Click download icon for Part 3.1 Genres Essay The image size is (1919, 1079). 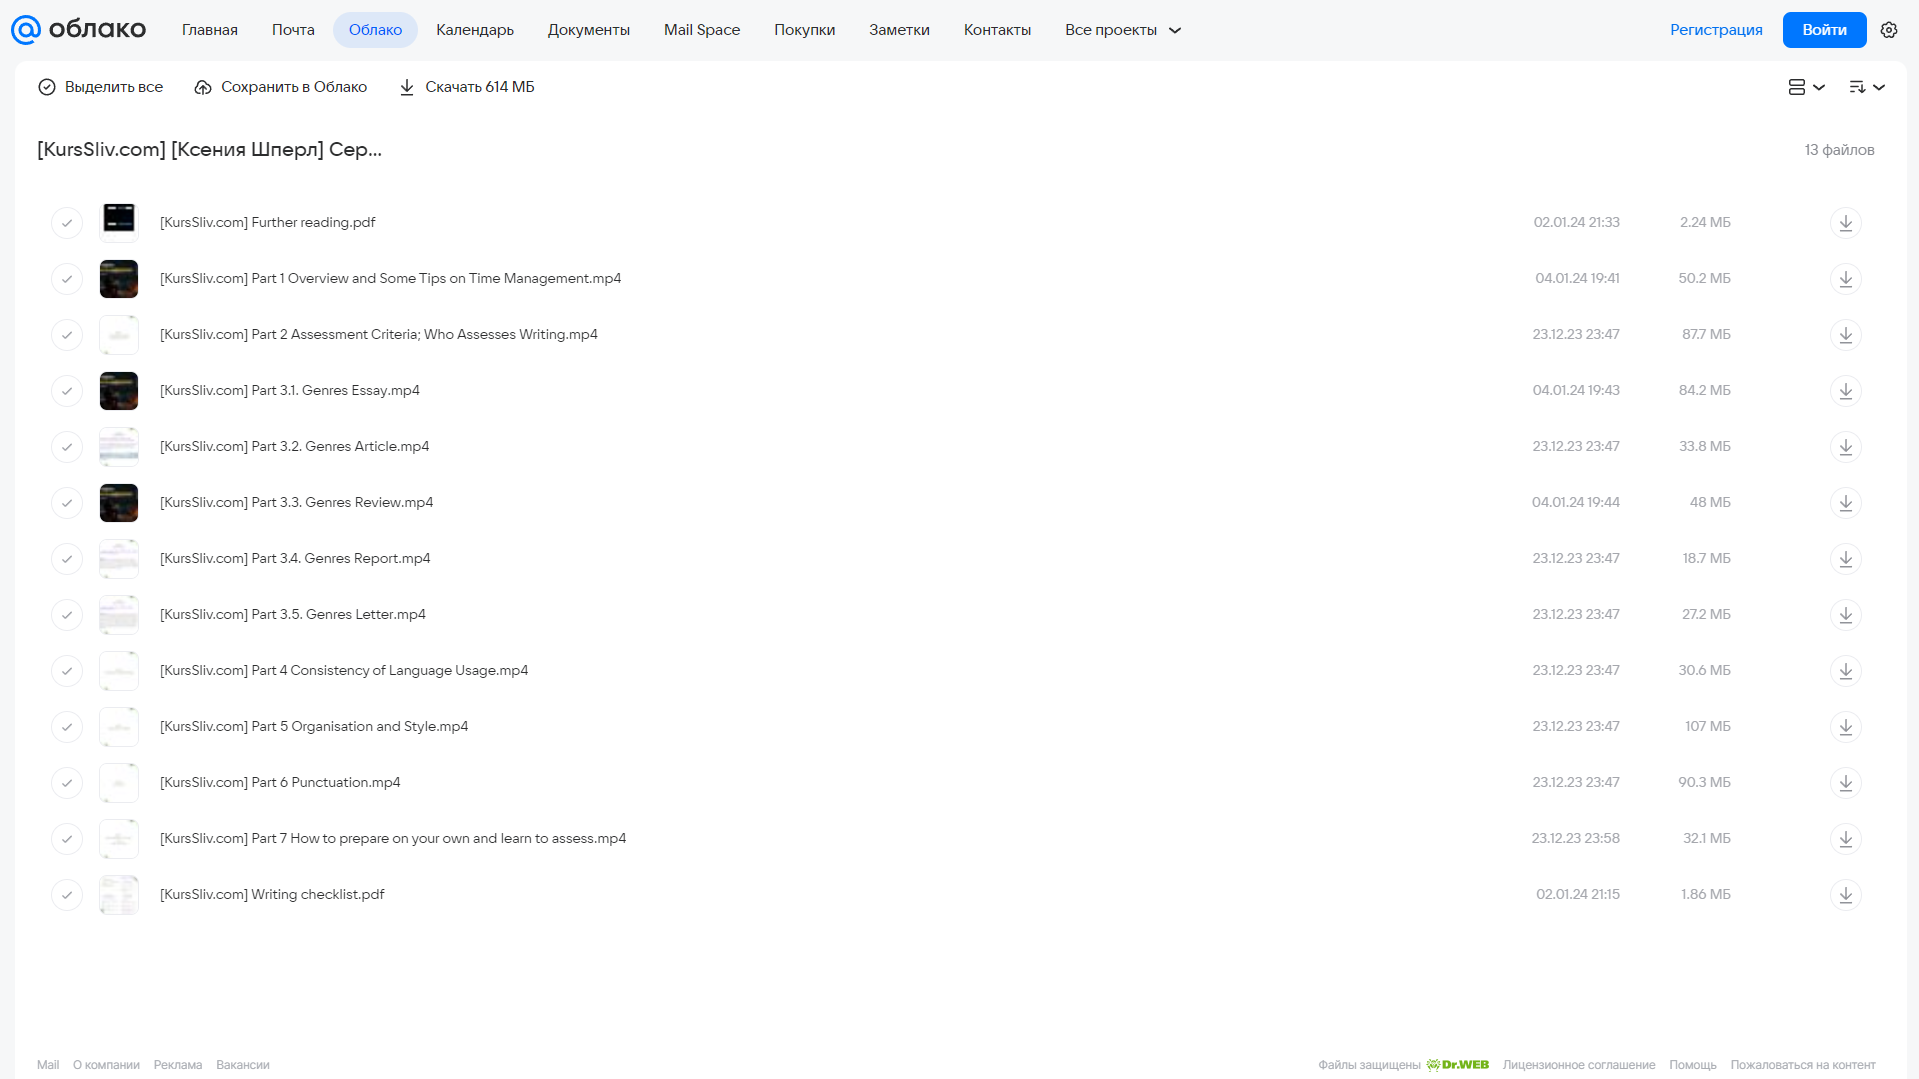(x=1845, y=390)
